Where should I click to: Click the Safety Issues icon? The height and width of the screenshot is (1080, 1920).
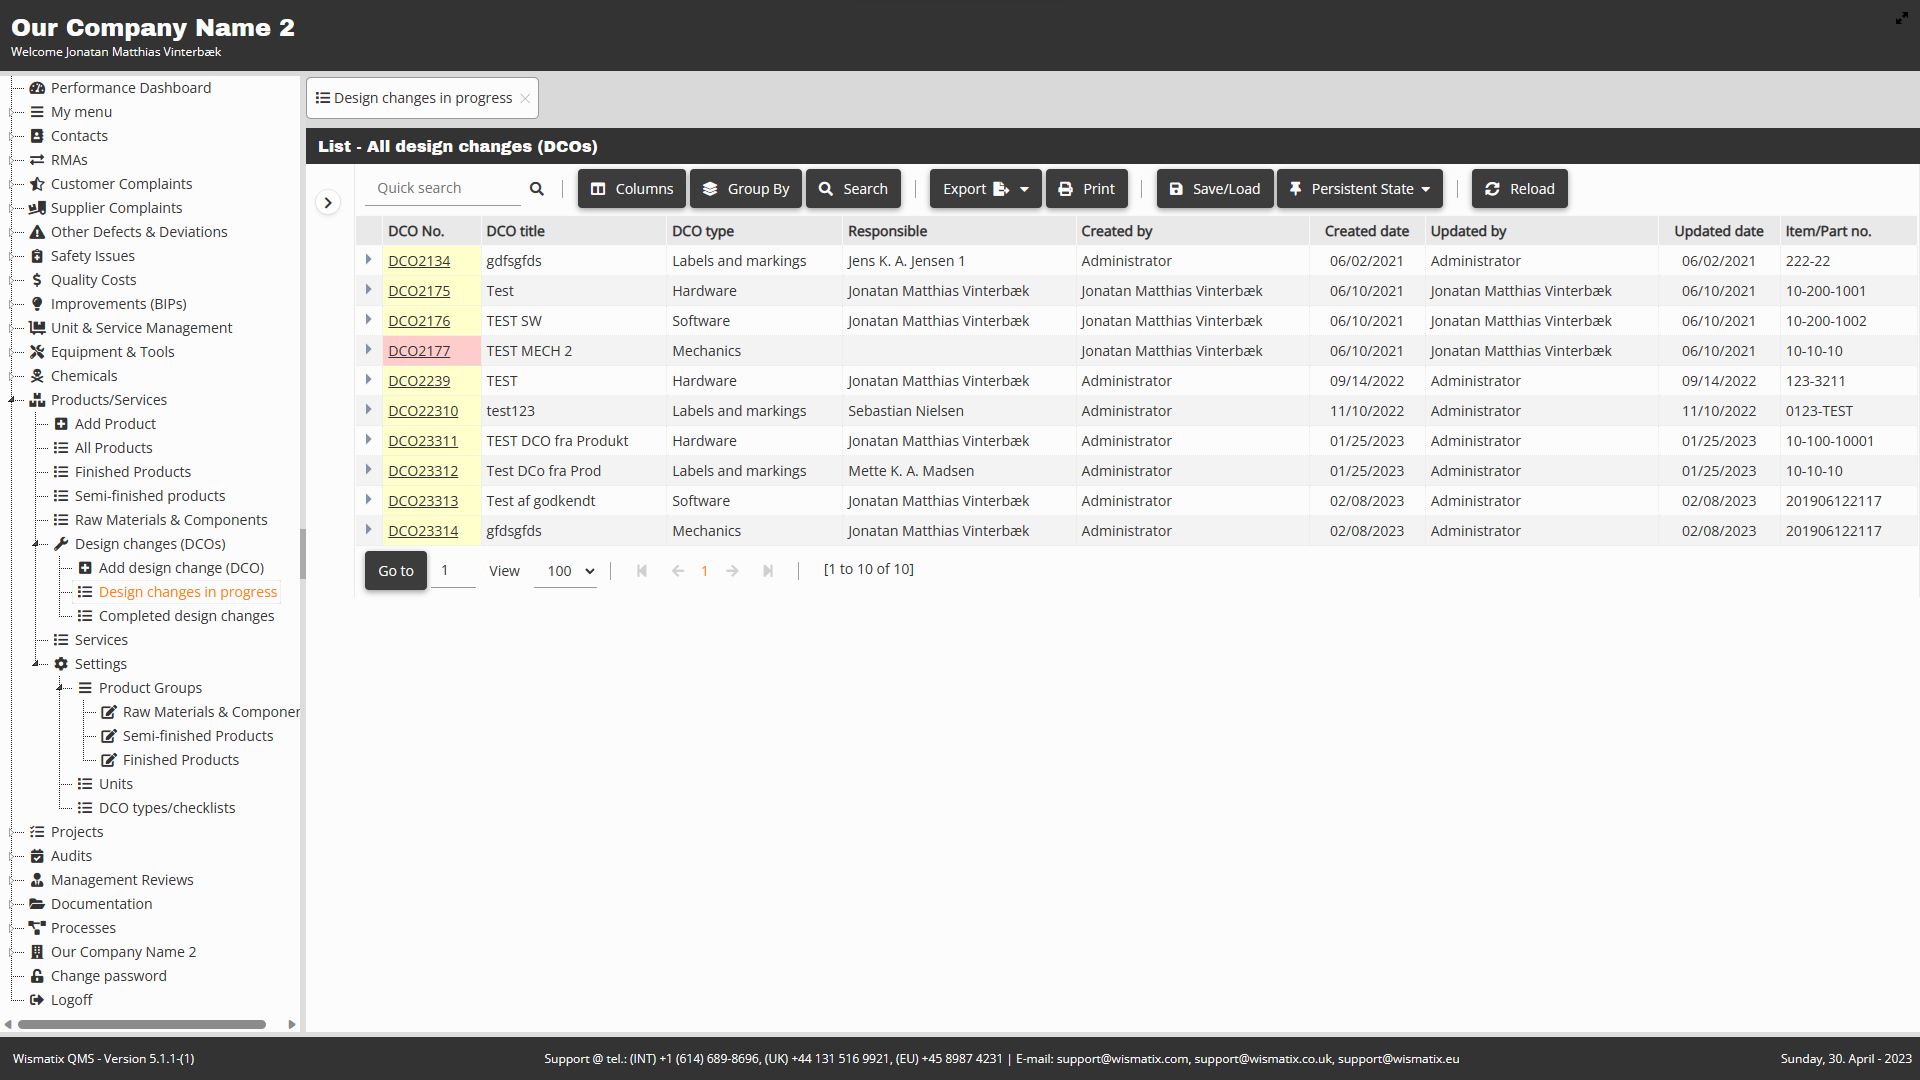click(x=37, y=256)
